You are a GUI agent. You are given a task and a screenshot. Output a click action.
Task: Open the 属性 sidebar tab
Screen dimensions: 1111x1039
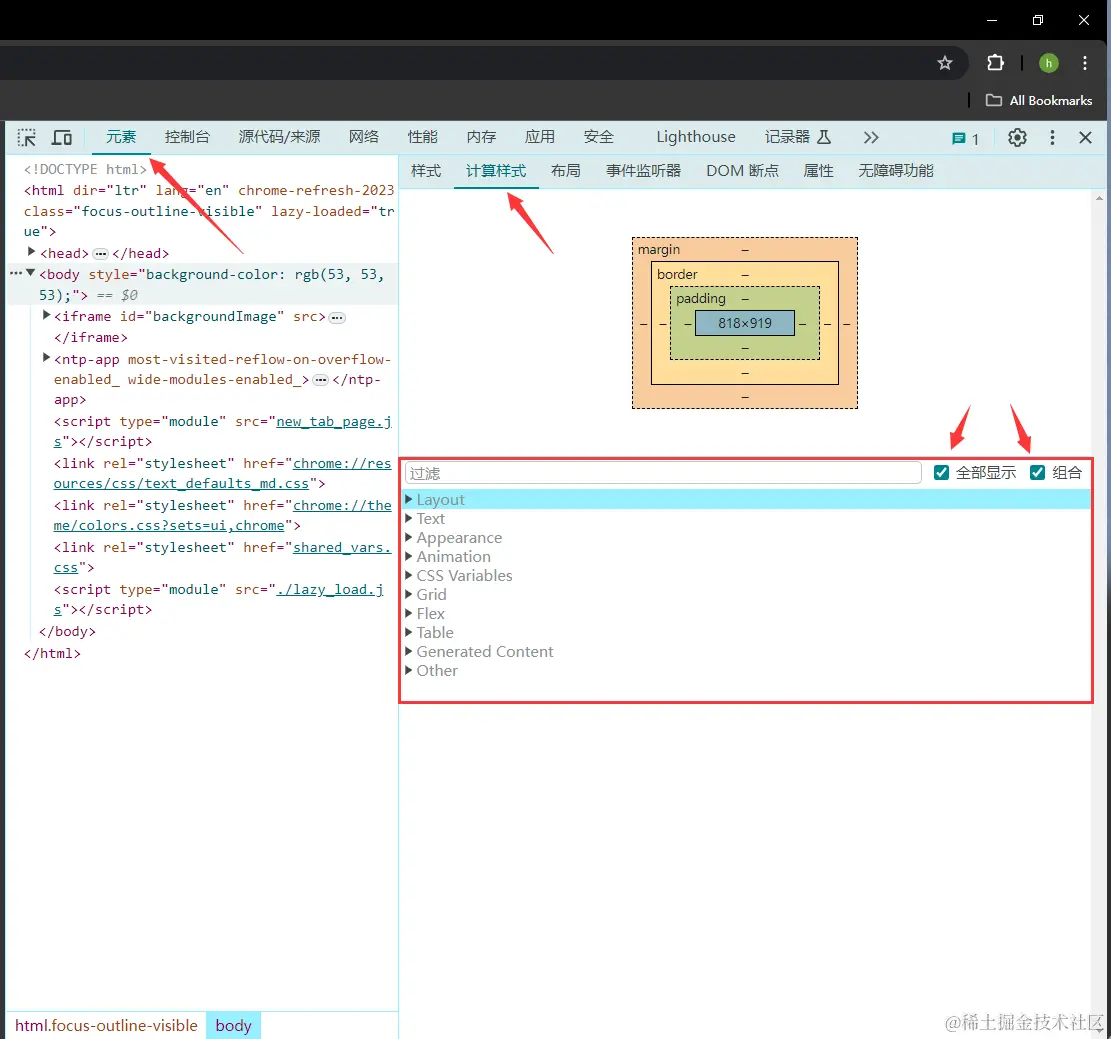point(818,171)
